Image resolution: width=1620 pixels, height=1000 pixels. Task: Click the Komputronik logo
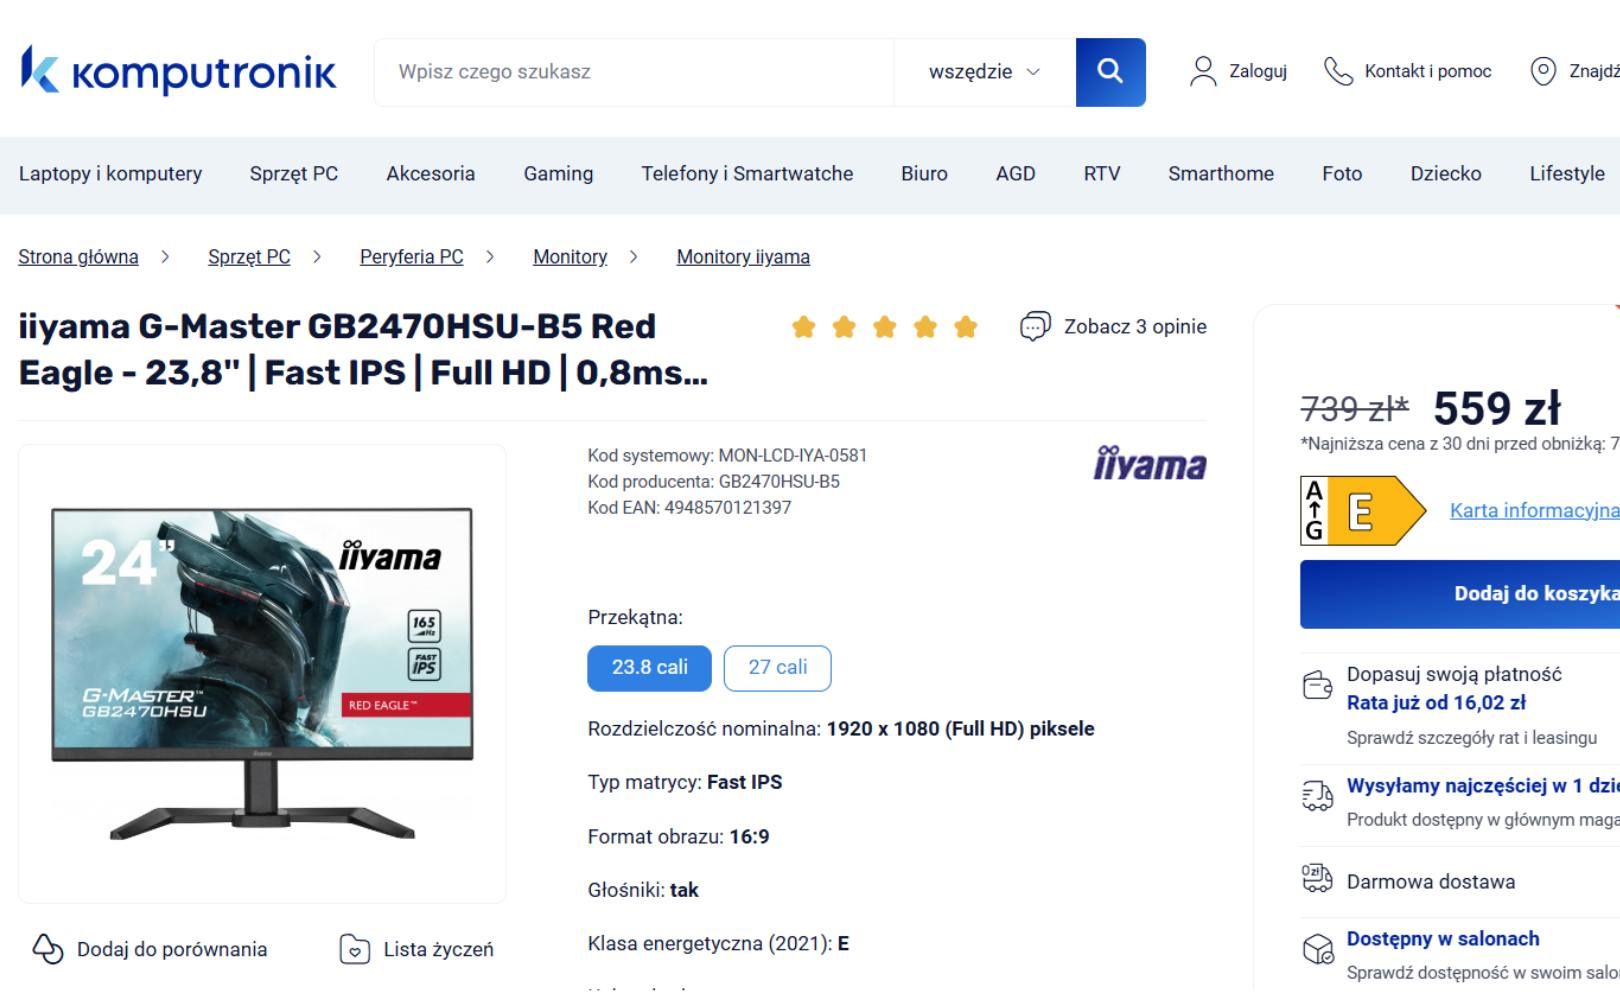[178, 71]
